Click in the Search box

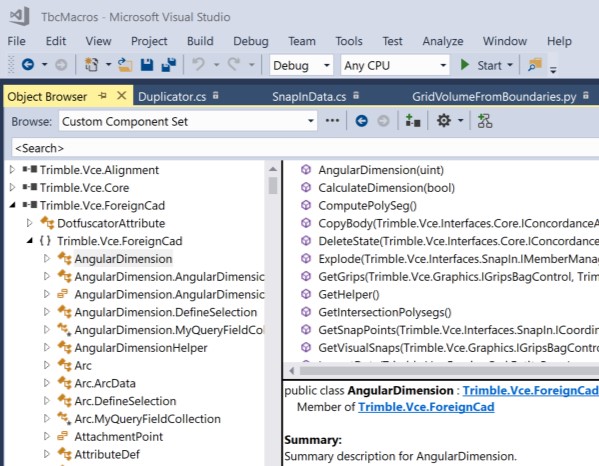click(x=305, y=148)
